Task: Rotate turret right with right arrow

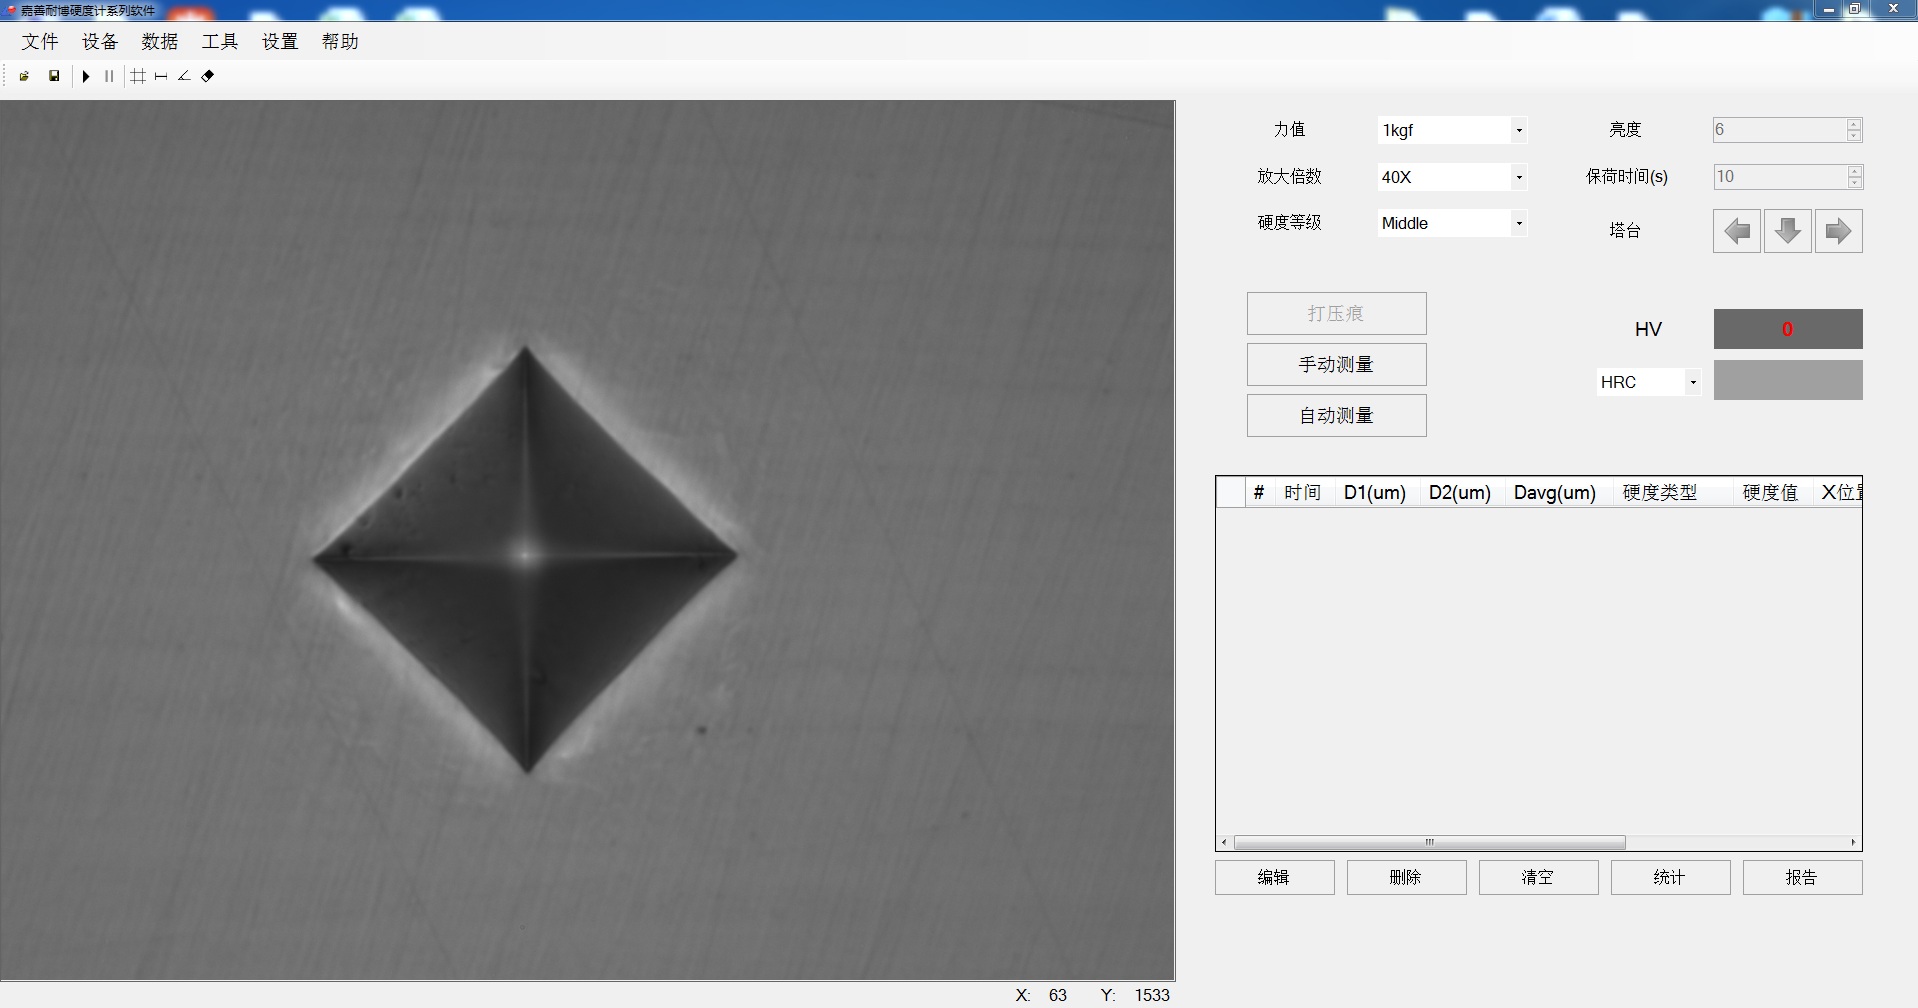Action: (1838, 231)
